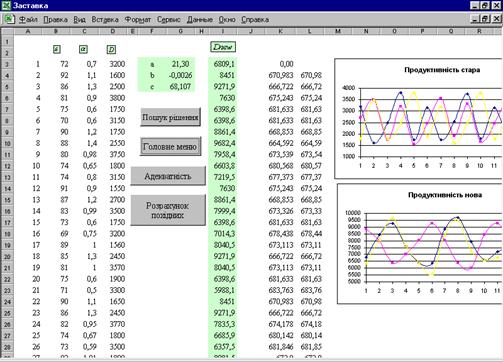Minimize the inner workbook window
This screenshot has height=362, width=503.
pos(476,19)
